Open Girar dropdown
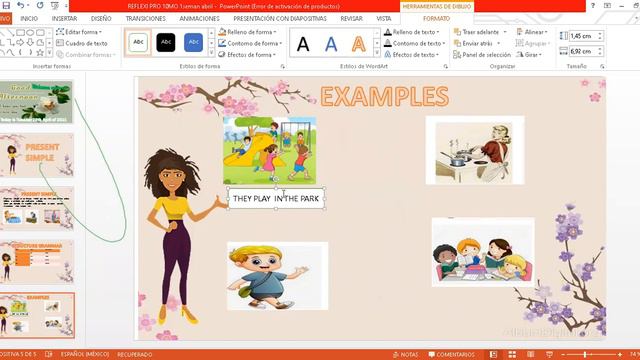Screen dimensions: 640x360 pos(529,55)
